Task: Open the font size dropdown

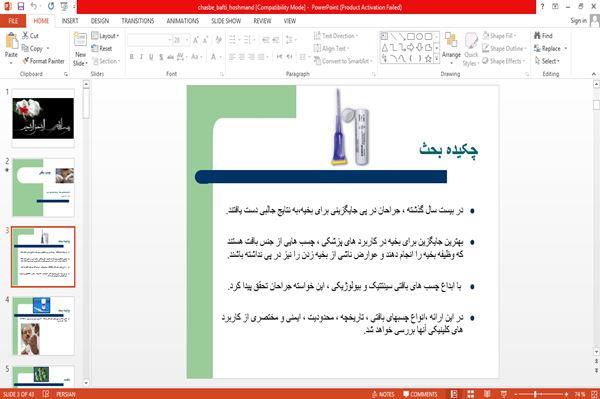Action: click(x=187, y=40)
